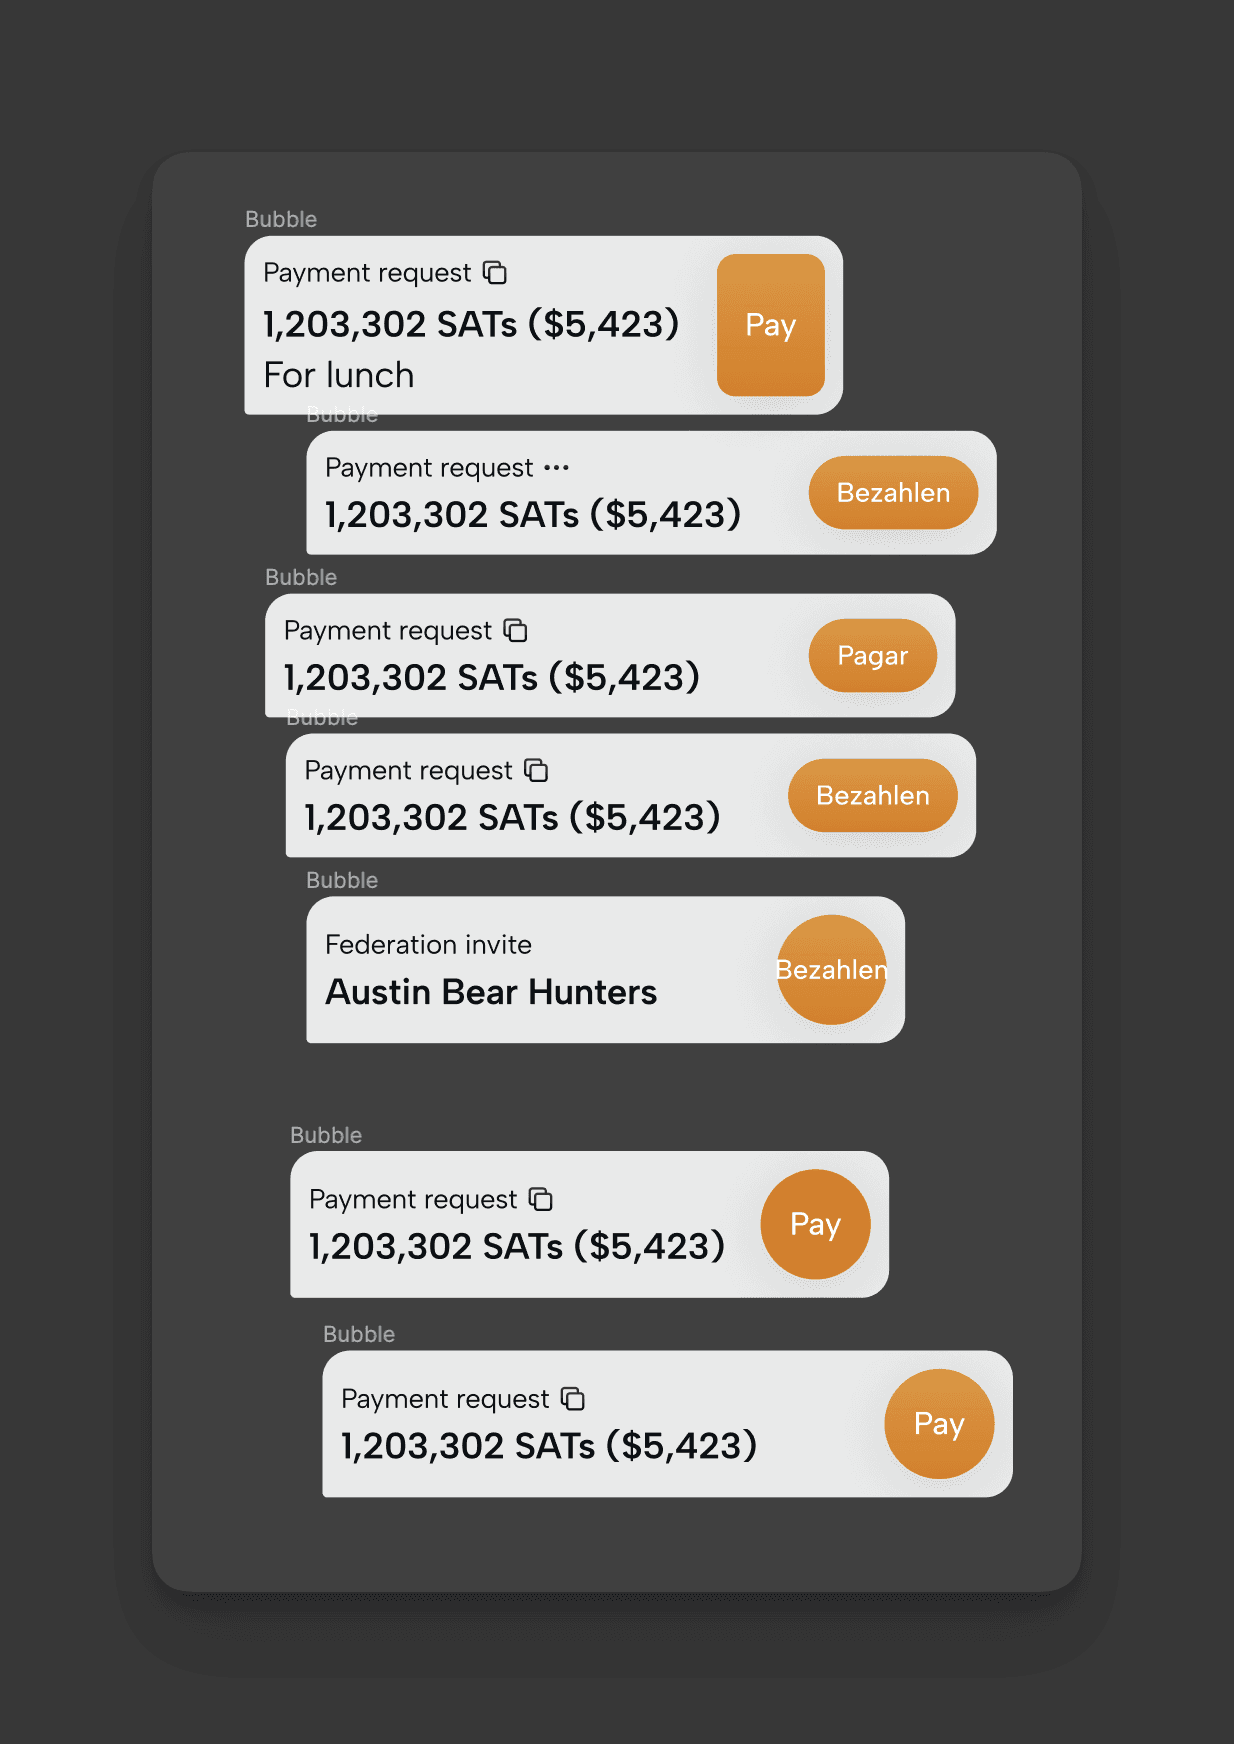Viewport: 1234px width, 1744px height.
Task: Click the "Federation invite" label
Action: pos(428,944)
